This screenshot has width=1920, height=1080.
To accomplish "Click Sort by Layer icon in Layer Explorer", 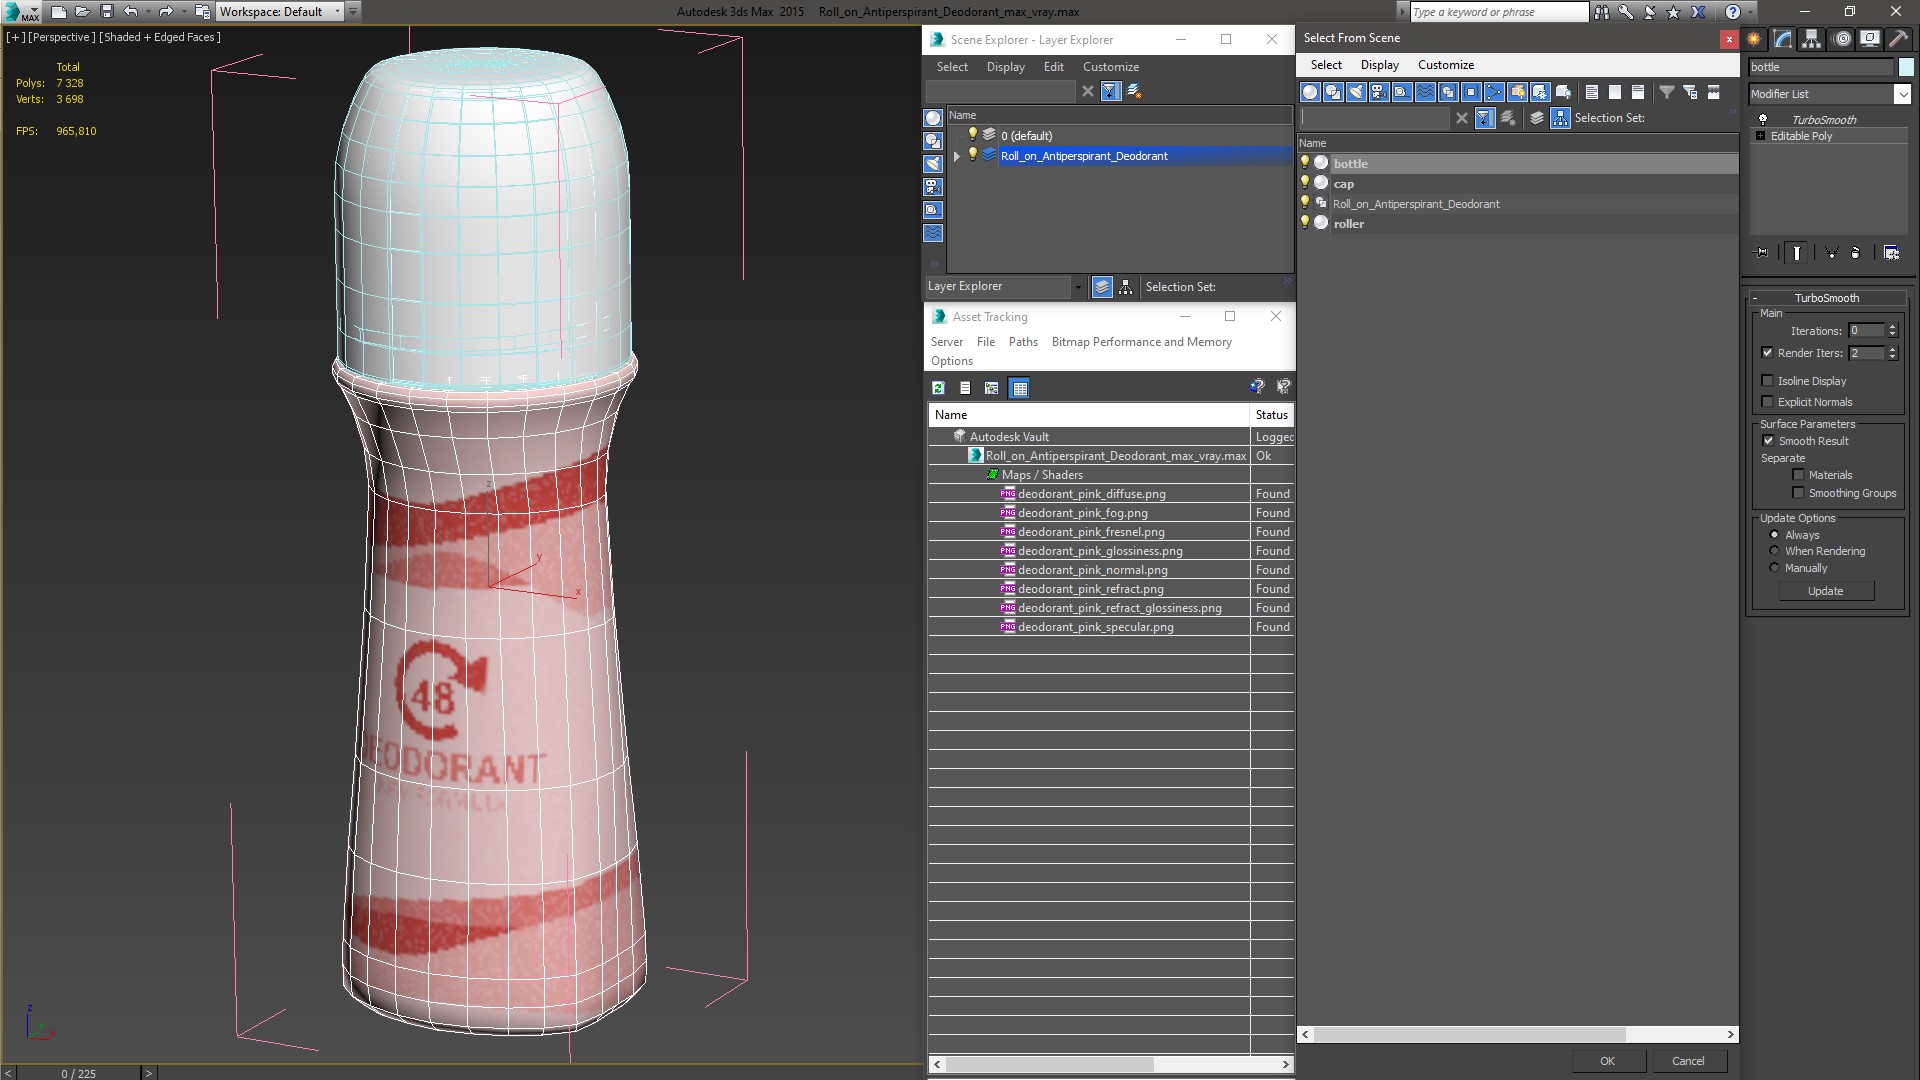I will (1102, 287).
